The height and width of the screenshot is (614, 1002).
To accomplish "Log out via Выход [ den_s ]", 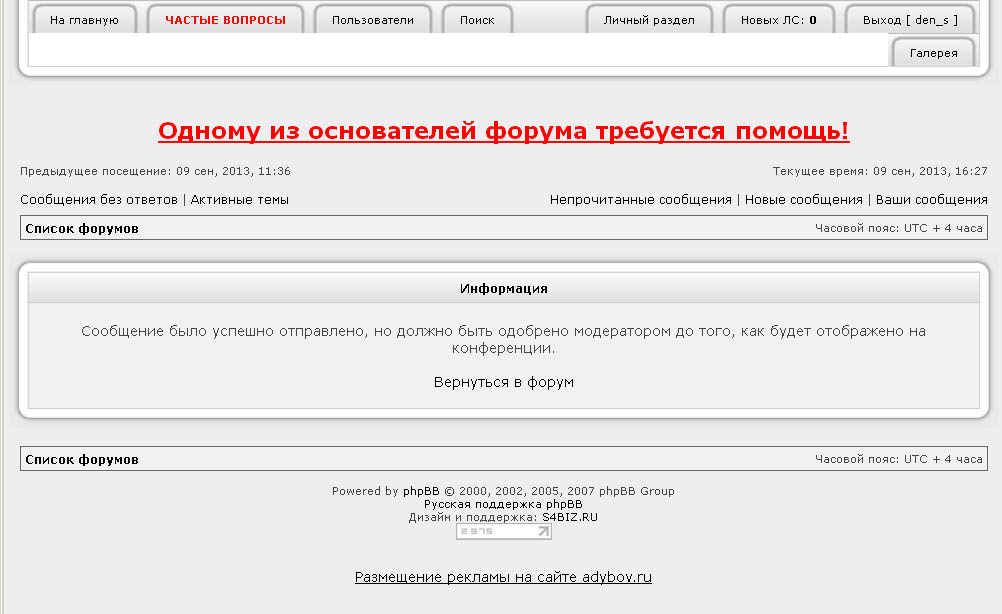I will coord(910,20).
